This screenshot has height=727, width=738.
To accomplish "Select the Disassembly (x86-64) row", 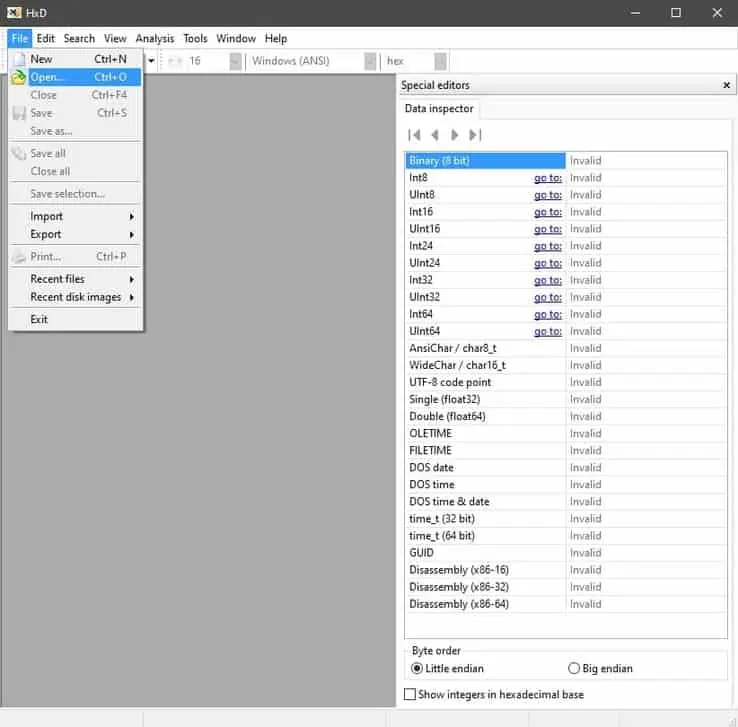I will [565, 604].
